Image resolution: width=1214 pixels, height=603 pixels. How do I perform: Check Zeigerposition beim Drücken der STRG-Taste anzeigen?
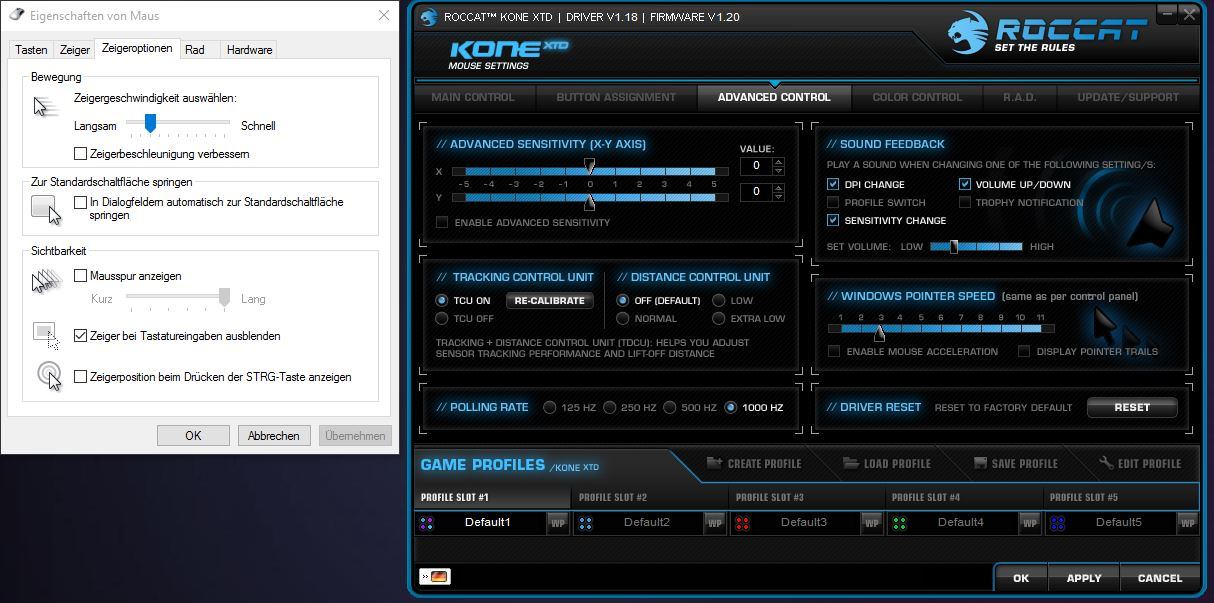pos(81,377)
